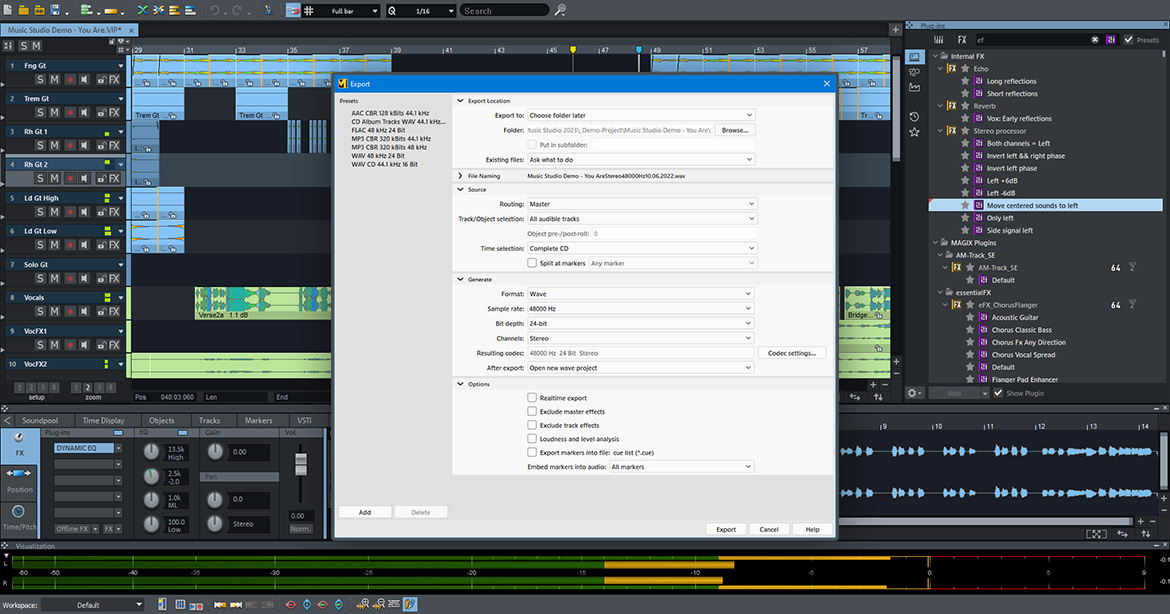Click zoom in waveform icon in bottom toolbar
The width and height of the screenshot is (1170, 614).
click(363, 604)
